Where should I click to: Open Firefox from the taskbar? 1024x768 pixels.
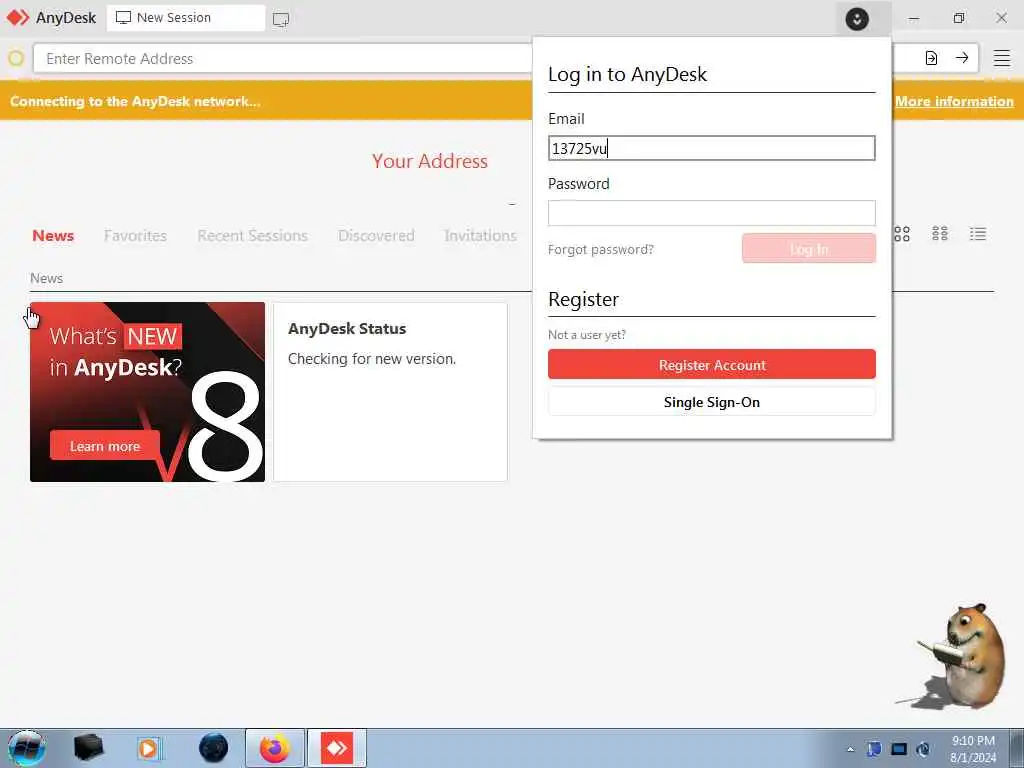(x=275, y=748)
